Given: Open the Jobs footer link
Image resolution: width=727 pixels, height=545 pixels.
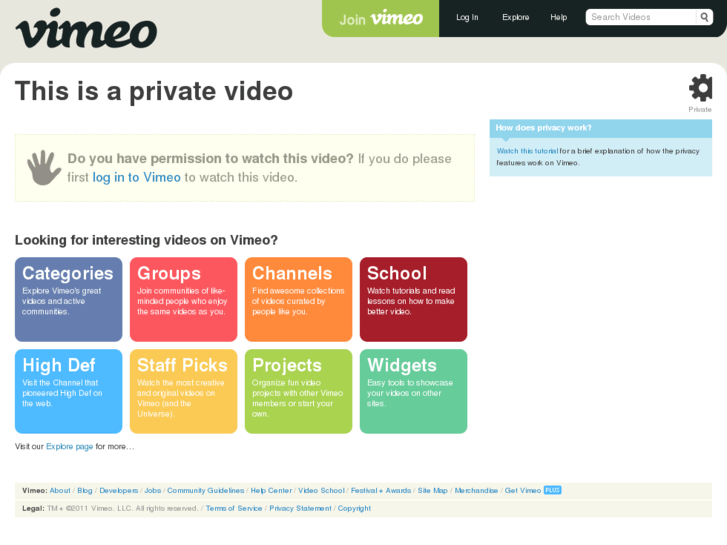Looking at the screenshot, I should pyautogui.click(x=153, y=490).
